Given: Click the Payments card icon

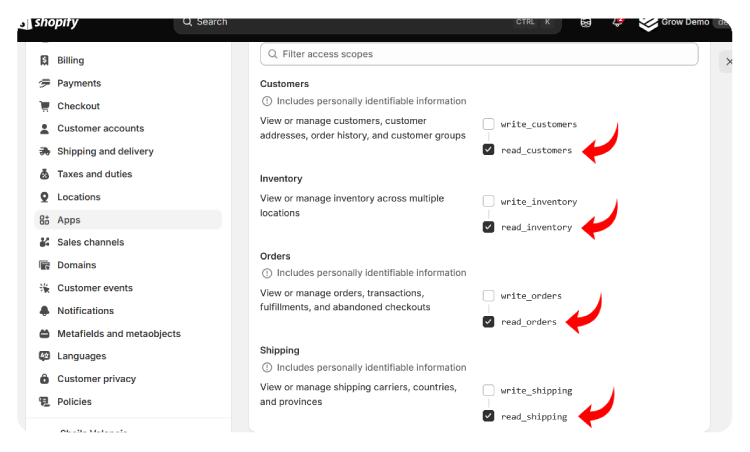Looking at the screenshot, I should 44,83.
